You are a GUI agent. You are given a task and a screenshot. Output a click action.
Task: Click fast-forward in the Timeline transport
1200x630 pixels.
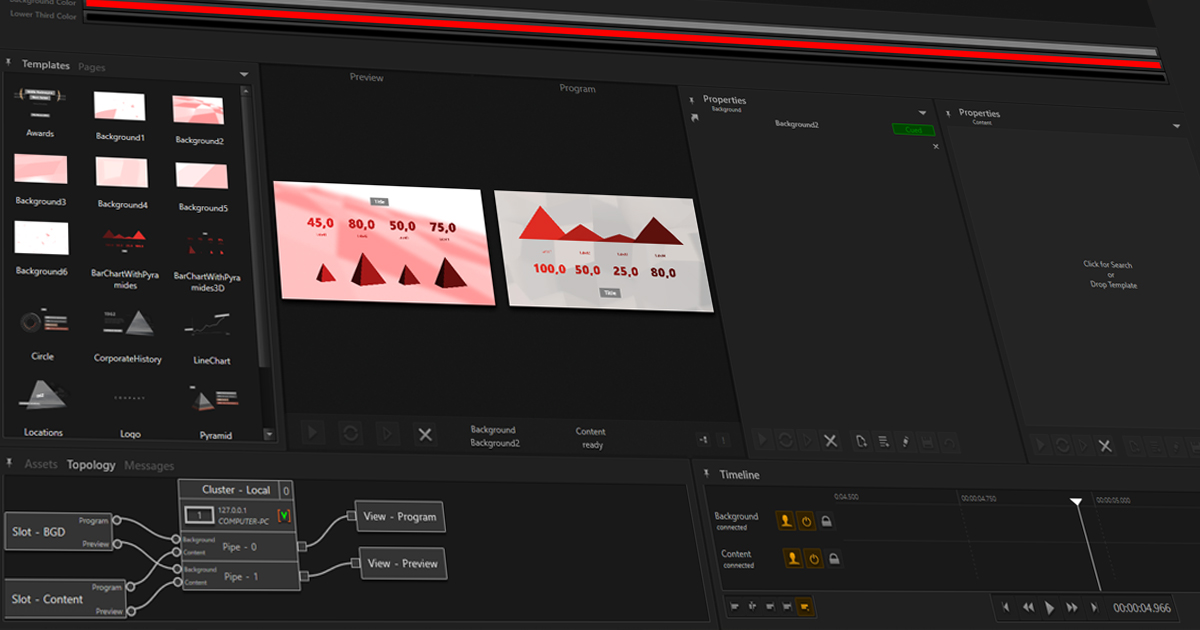pyautogui.click(x=1072, y=607)
